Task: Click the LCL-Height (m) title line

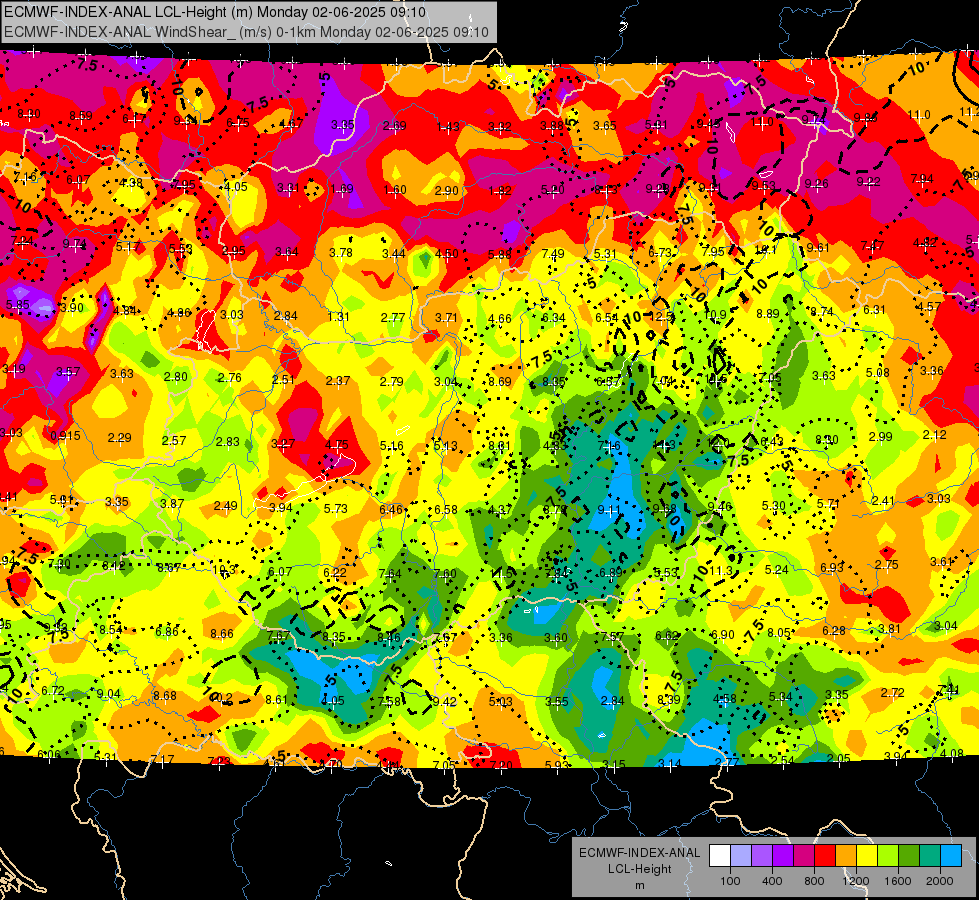Action: pos(215,12)
